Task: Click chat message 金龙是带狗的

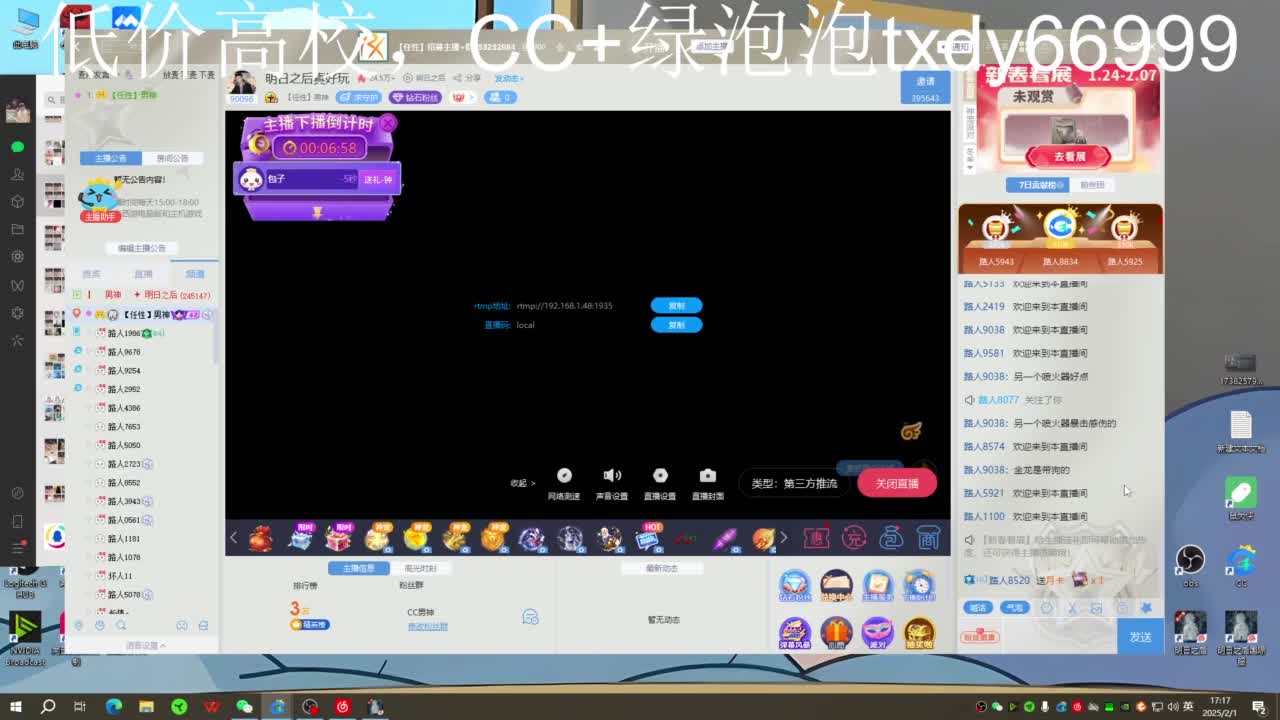Action: [x=1041, y=470]
